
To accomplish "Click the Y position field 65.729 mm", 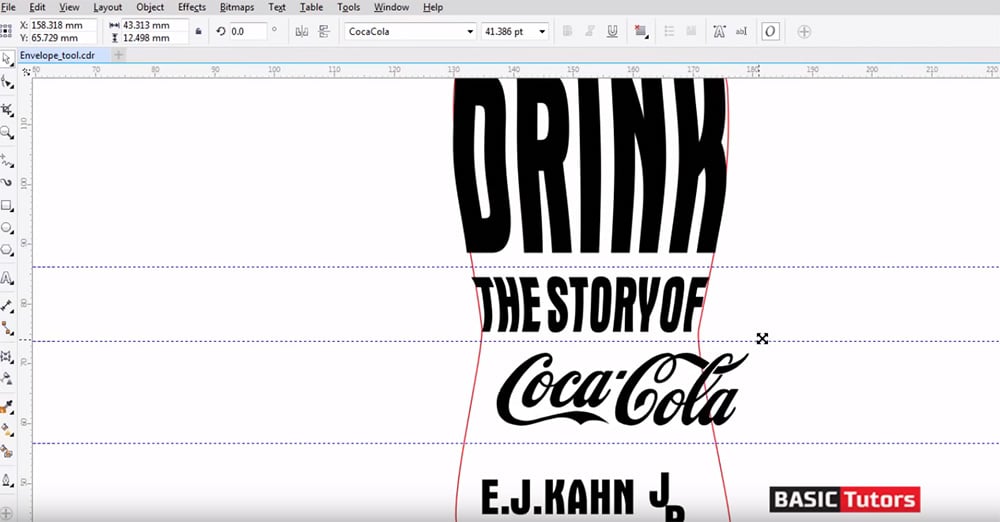I will [63, 38].
